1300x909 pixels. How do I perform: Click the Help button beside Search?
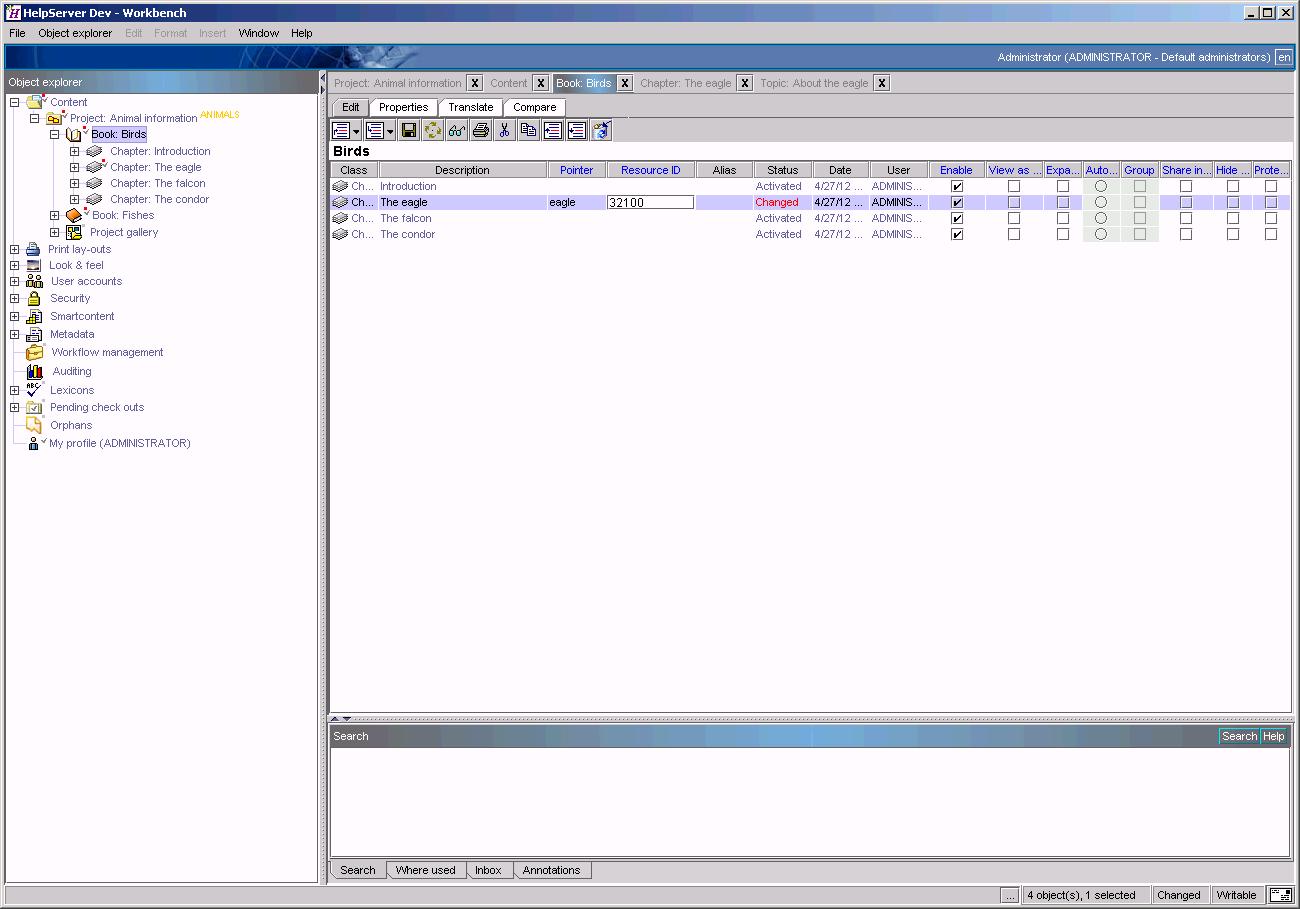point(1273,735)
